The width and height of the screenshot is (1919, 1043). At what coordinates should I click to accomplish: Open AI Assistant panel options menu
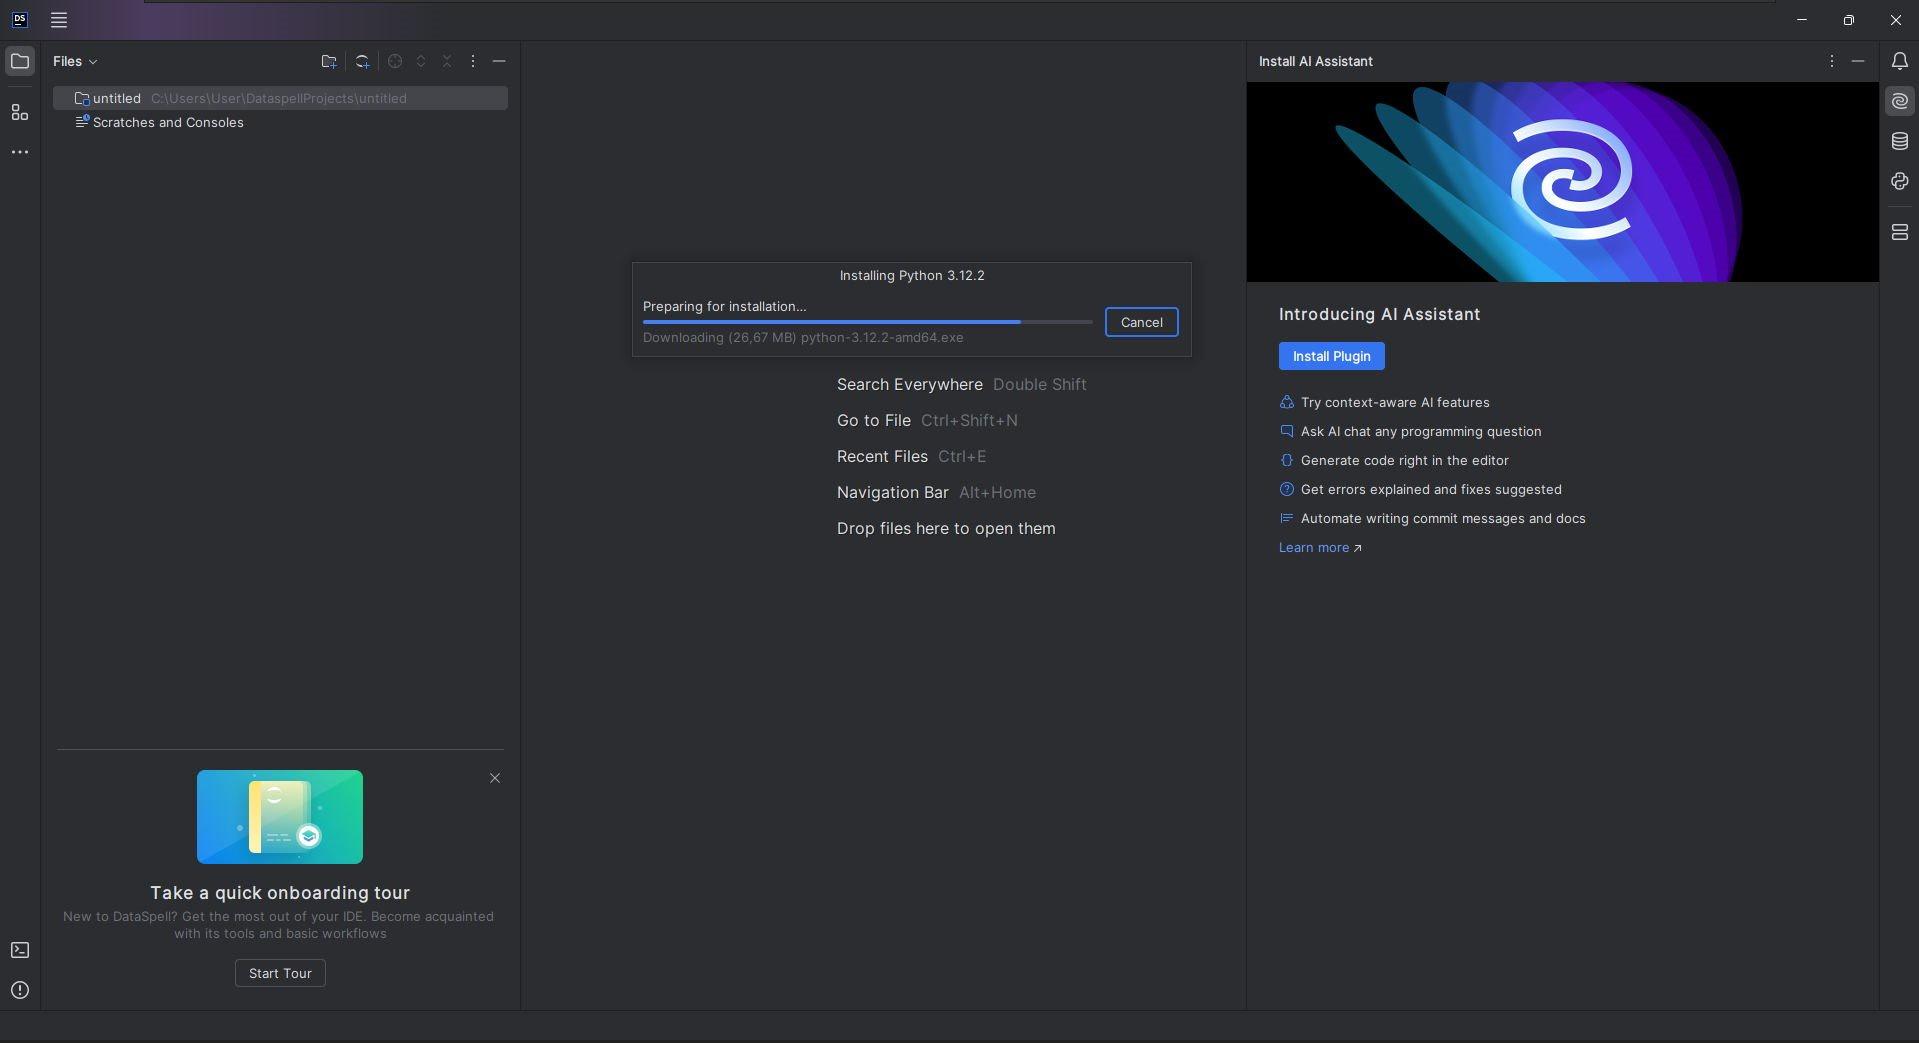1831,61
